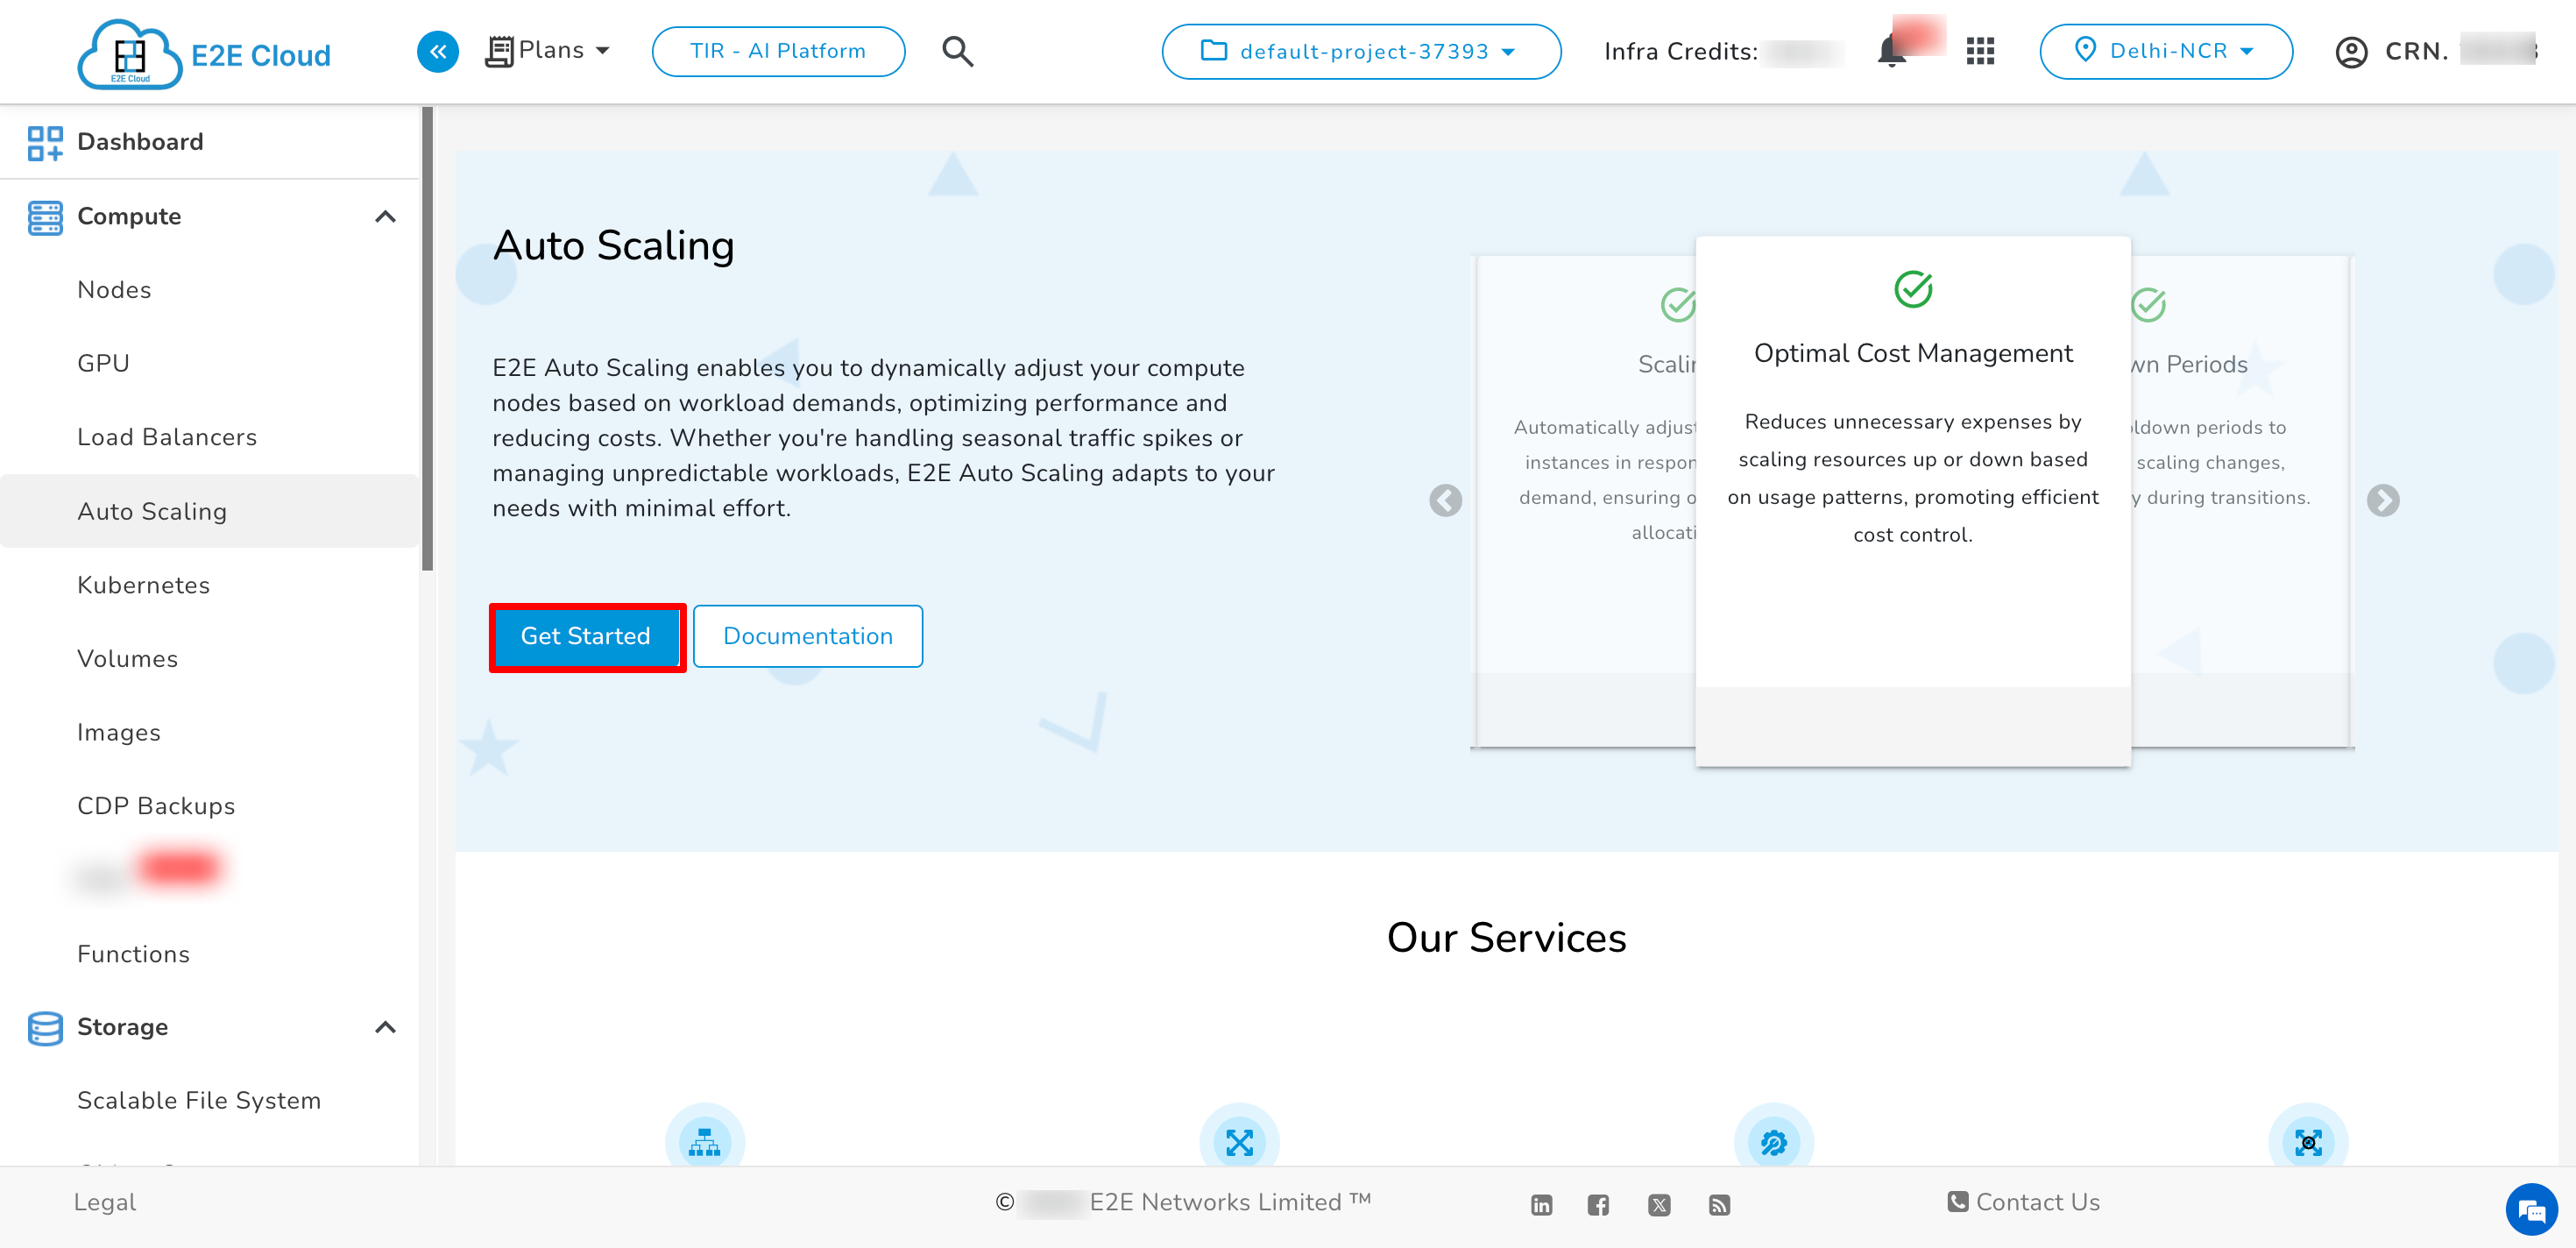Screen dimensions: 2576x1248
Task: Open the search icon in the top bar
Action: (957, 51)
